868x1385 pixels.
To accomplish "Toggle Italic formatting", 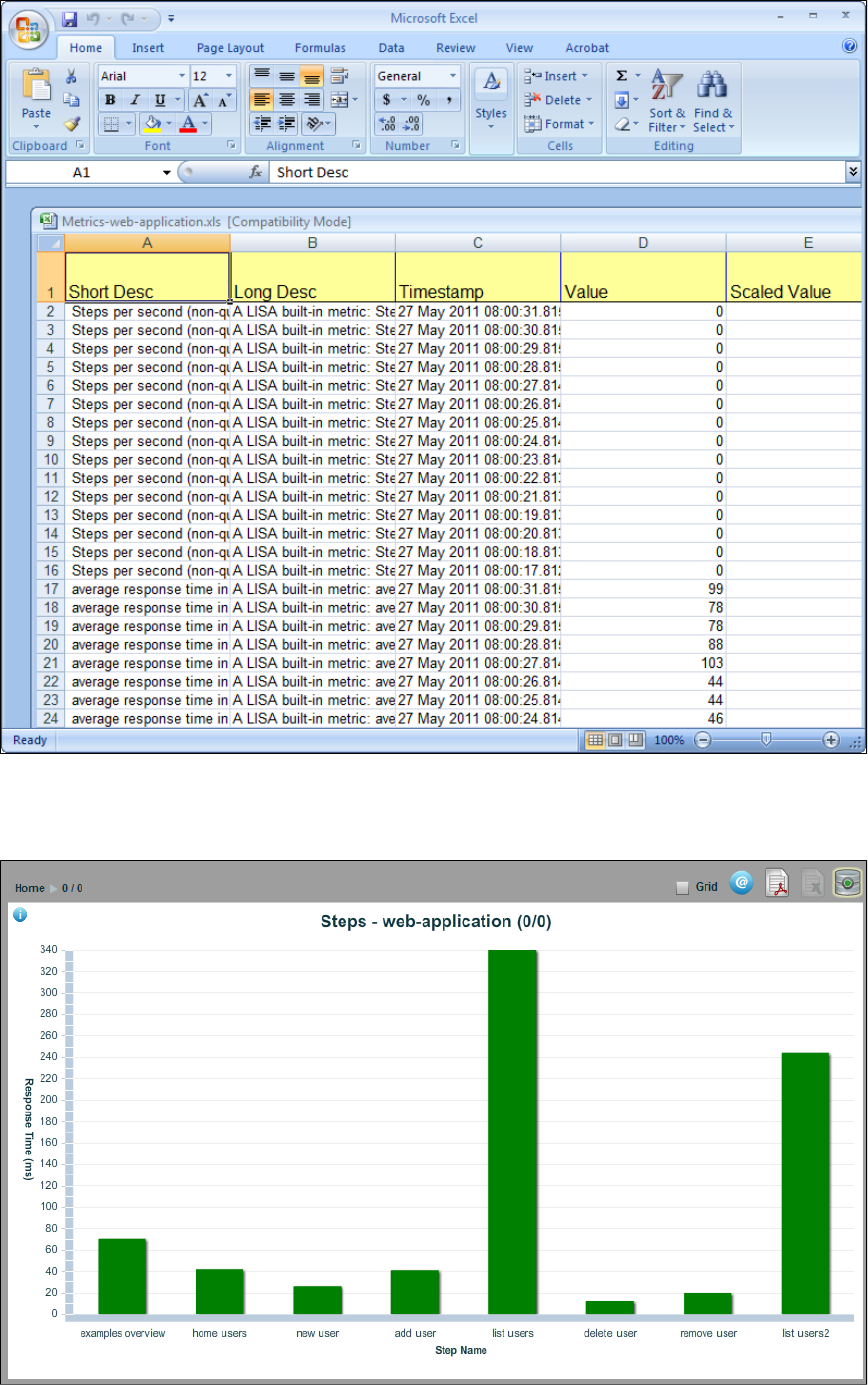I will click(x=135, y=100).
